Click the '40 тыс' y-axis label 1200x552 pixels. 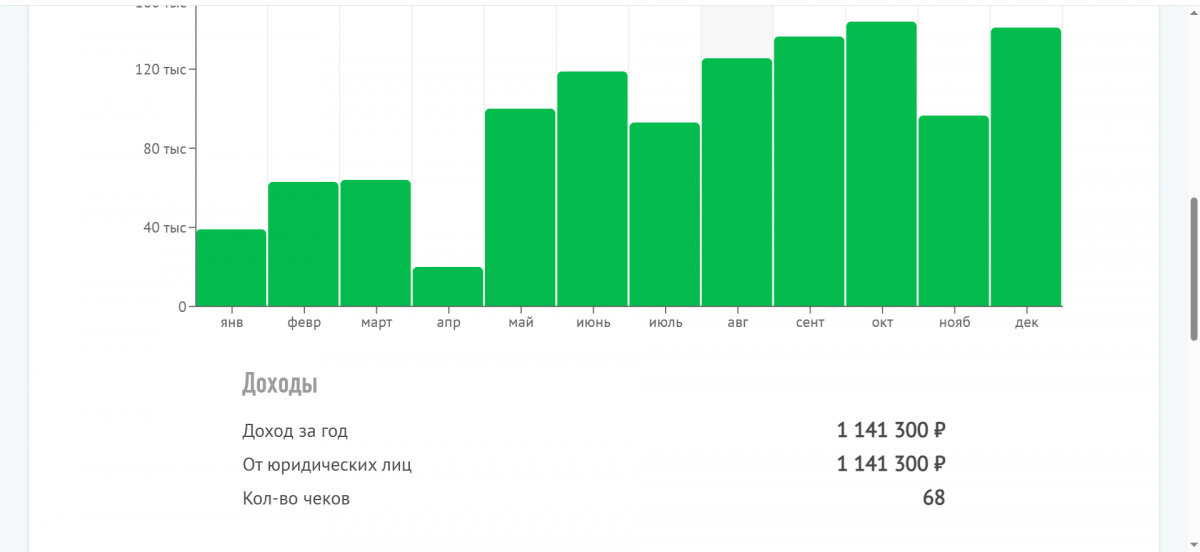(164, 227)
